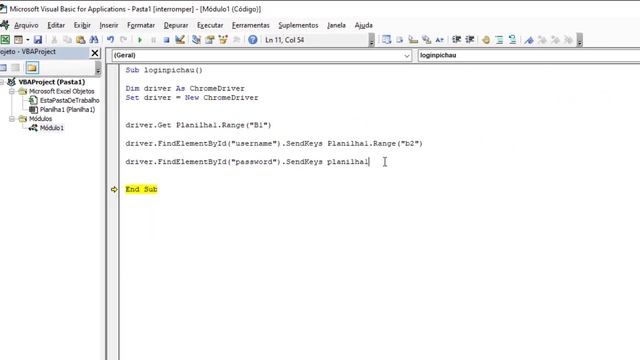Open the Arquivo menu

tap(26, 25)
